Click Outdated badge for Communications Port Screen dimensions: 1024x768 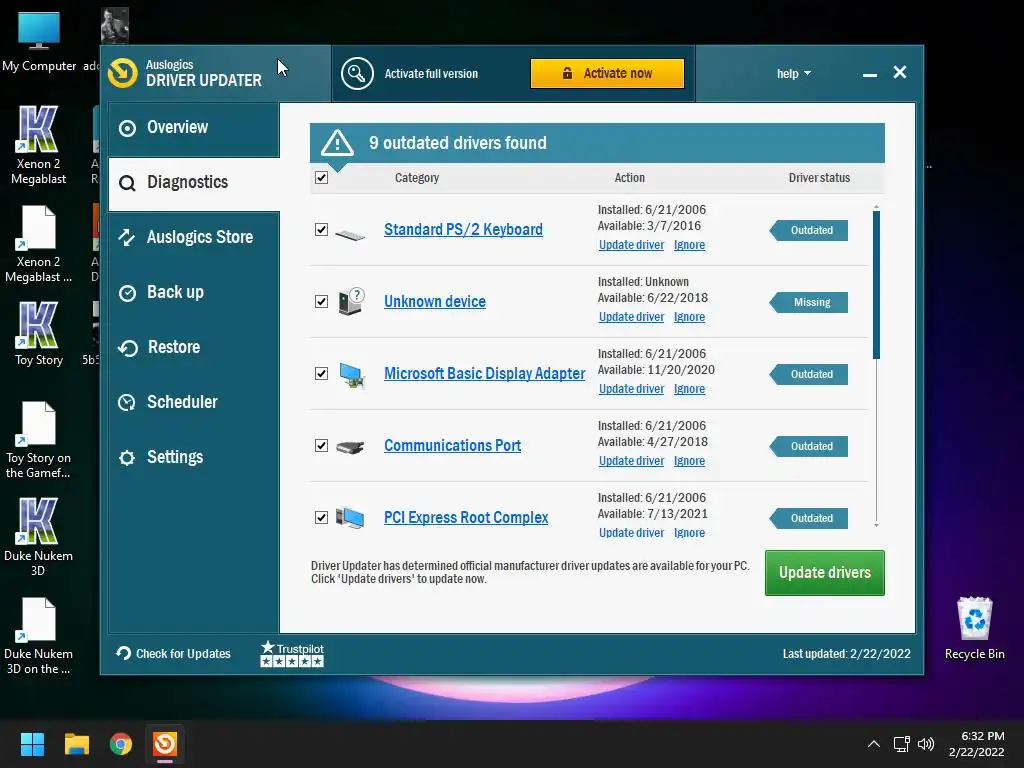tap(808, 447)
